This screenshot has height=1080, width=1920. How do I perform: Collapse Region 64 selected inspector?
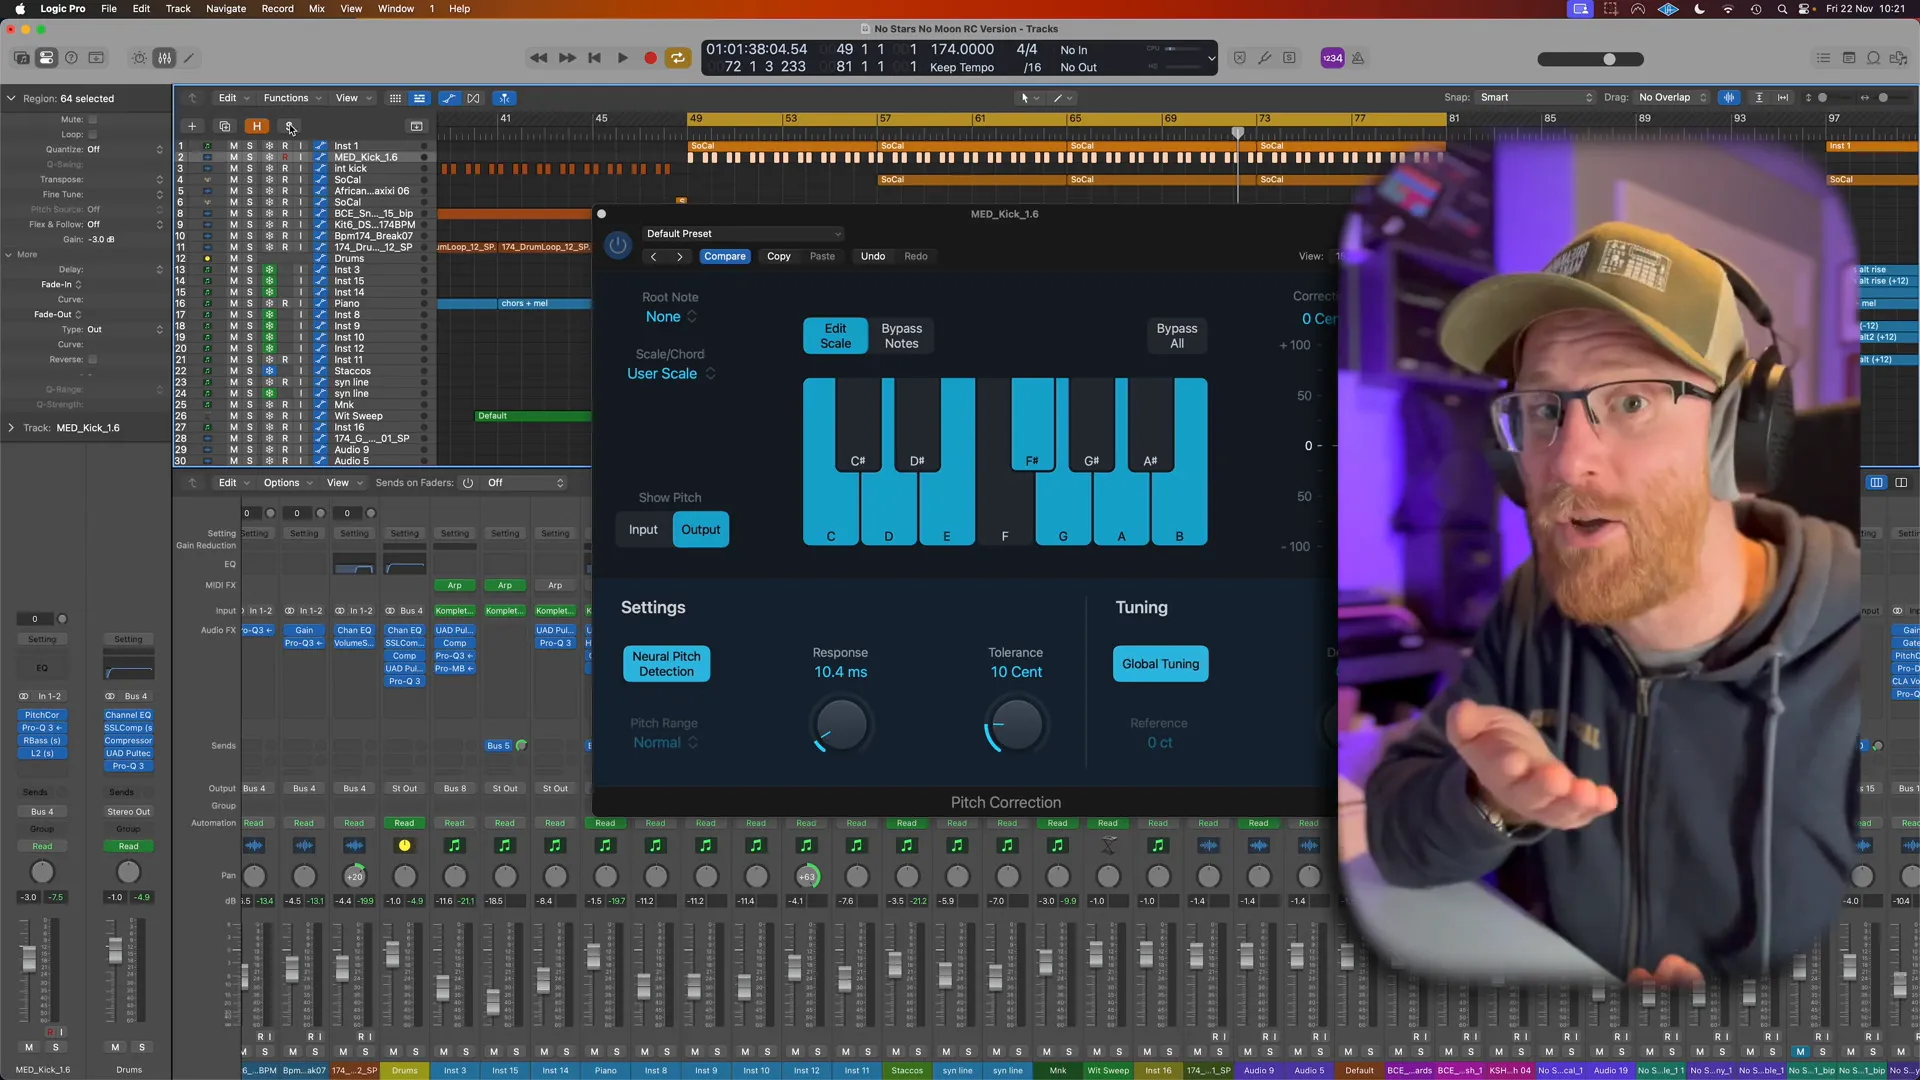(x=11, y=98)
